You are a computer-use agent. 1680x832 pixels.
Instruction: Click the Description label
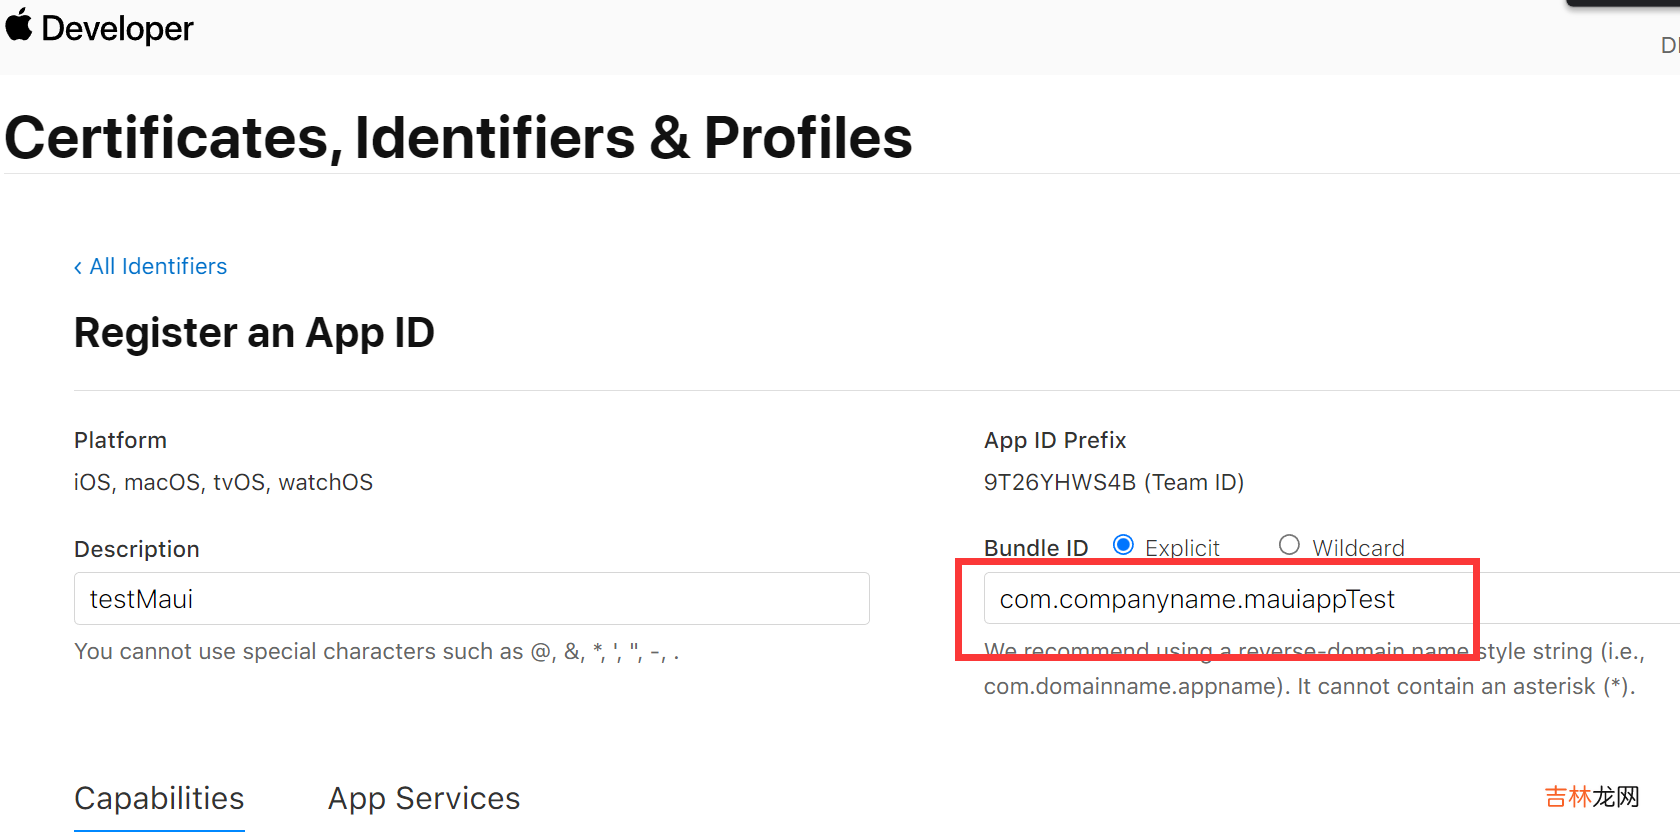coord(137,549)
